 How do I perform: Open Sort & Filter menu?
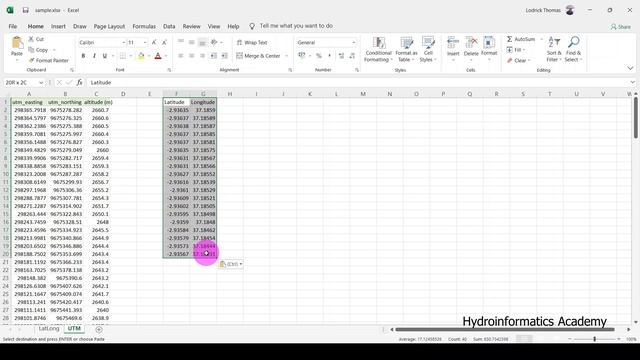(x=554, y=49)
